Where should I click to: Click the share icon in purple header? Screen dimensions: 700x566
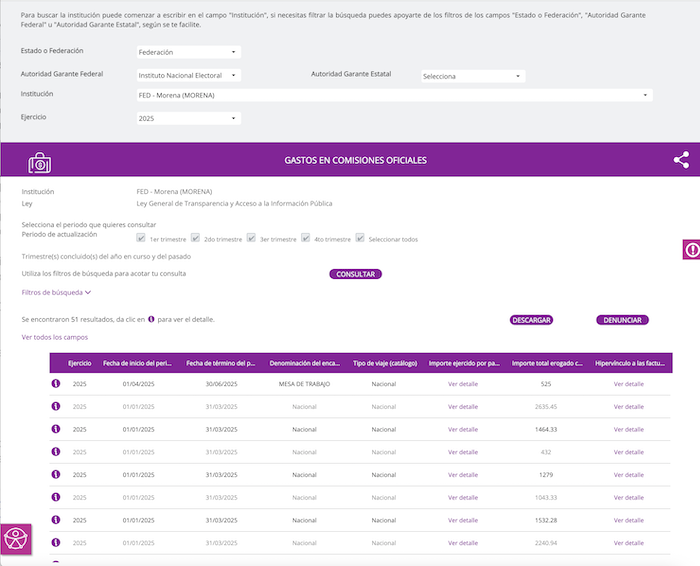coord(681,160)
